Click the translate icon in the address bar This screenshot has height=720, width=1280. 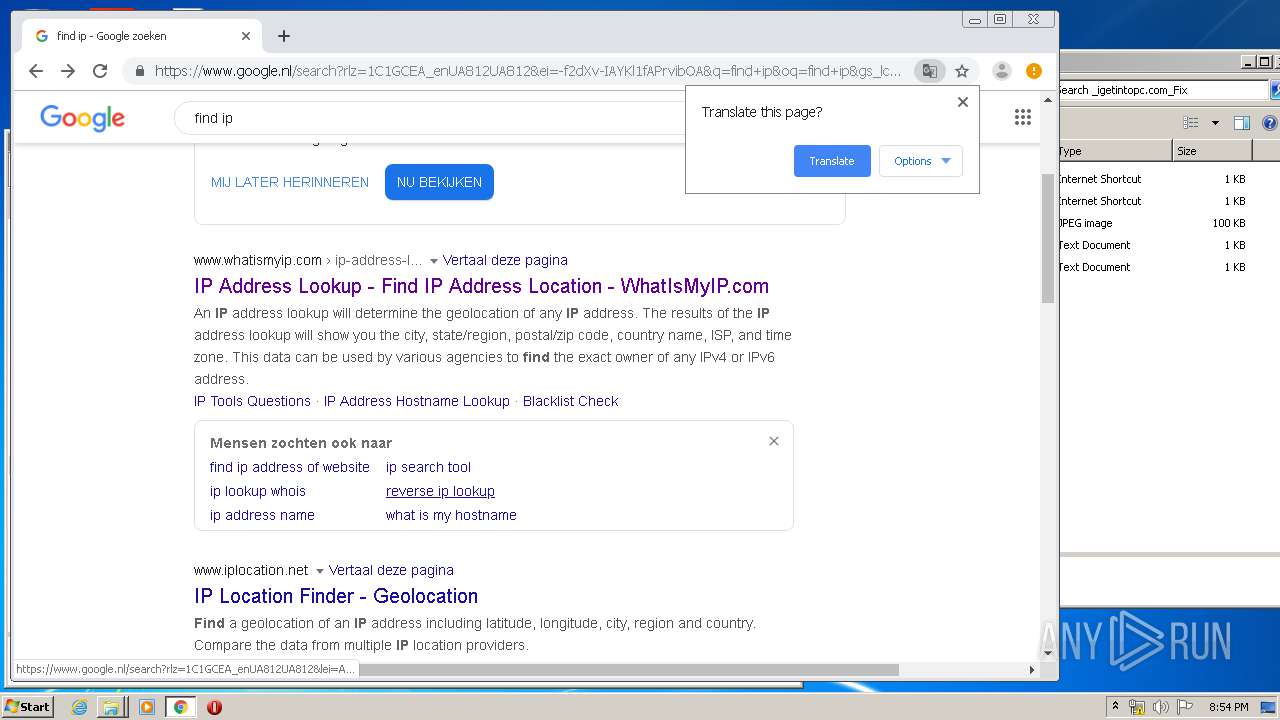930,71
